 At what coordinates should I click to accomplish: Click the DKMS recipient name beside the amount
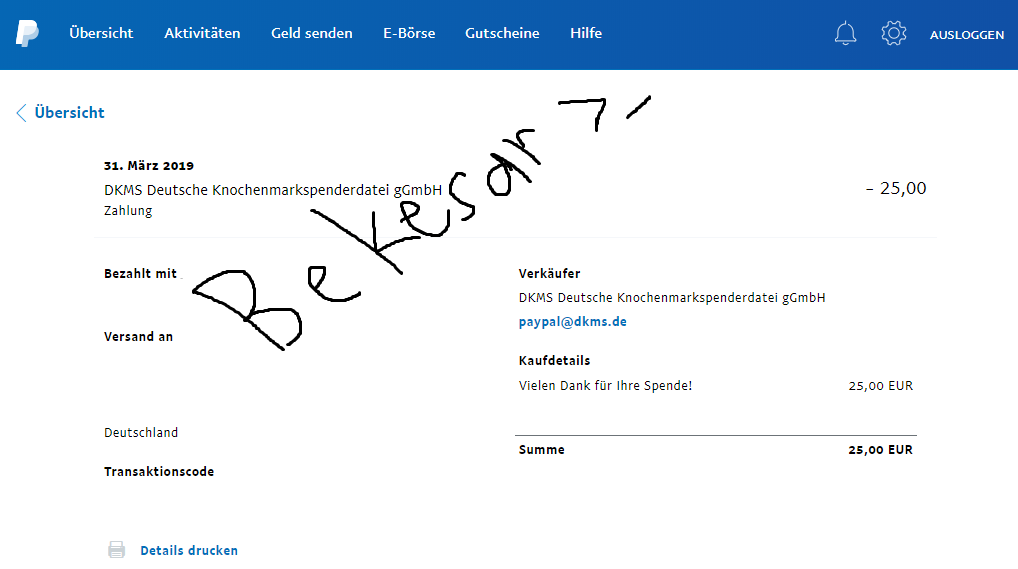click(x=273, y=190)
